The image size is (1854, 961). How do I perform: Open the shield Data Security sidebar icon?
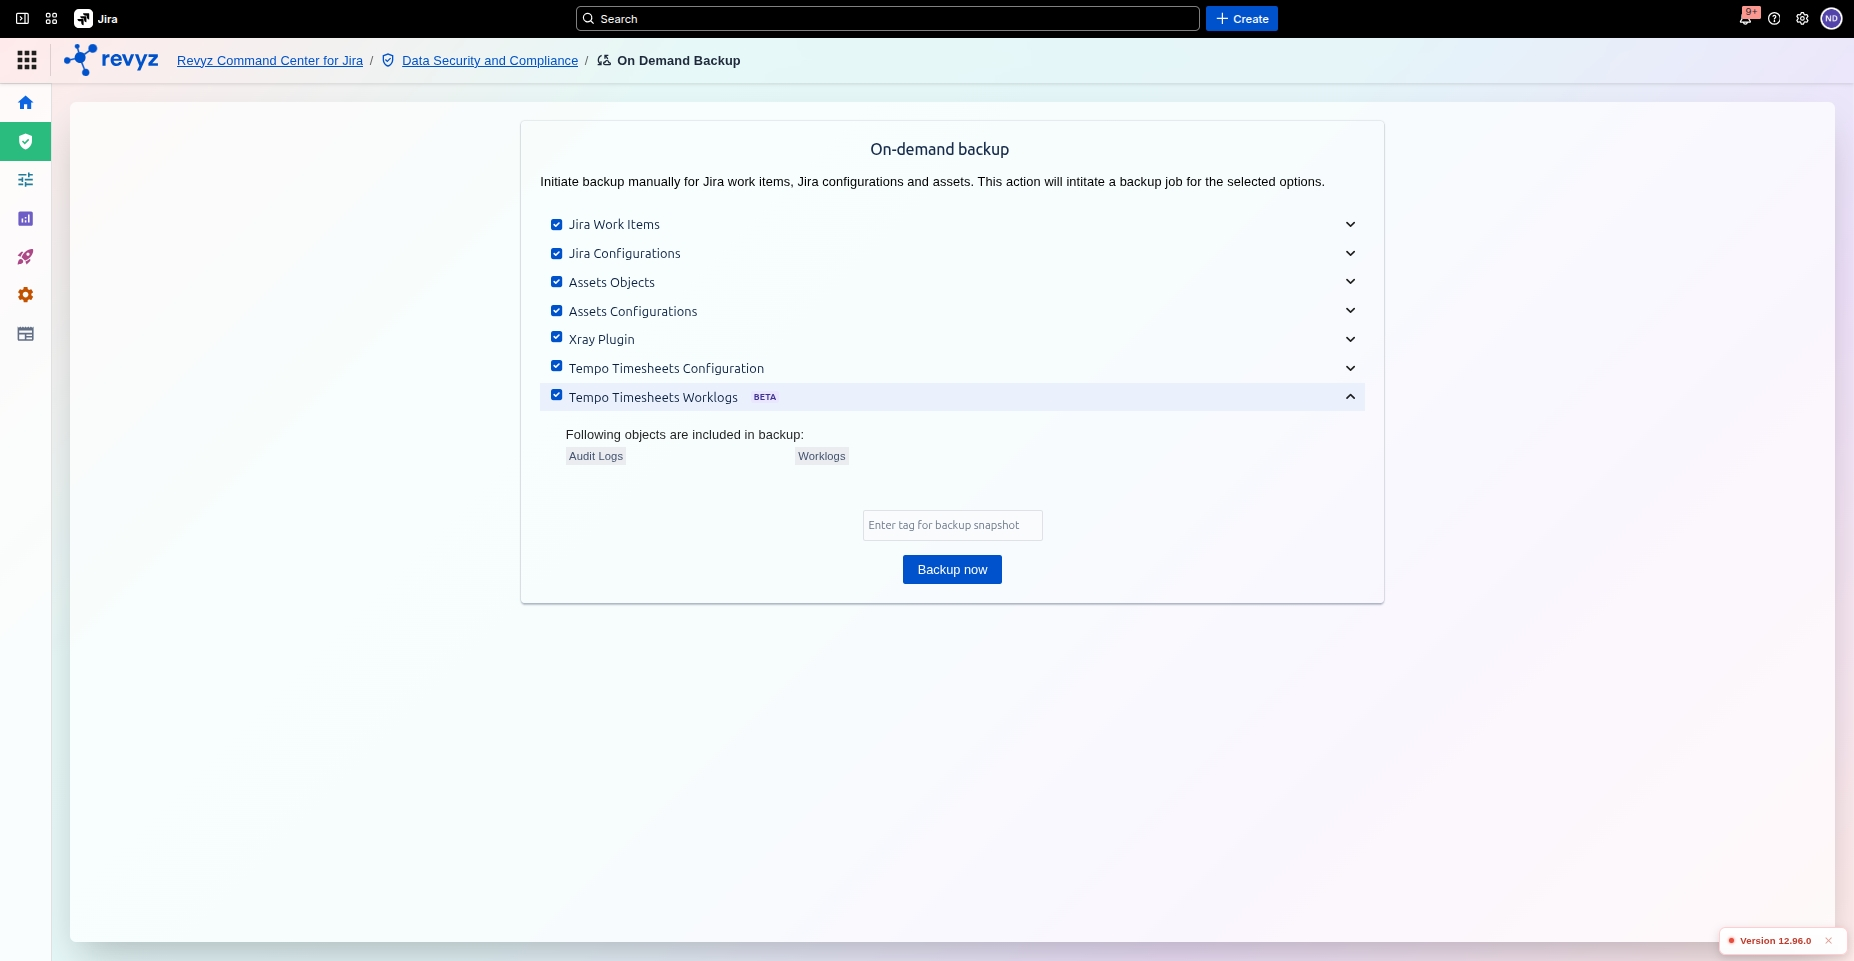click(26, 142)
